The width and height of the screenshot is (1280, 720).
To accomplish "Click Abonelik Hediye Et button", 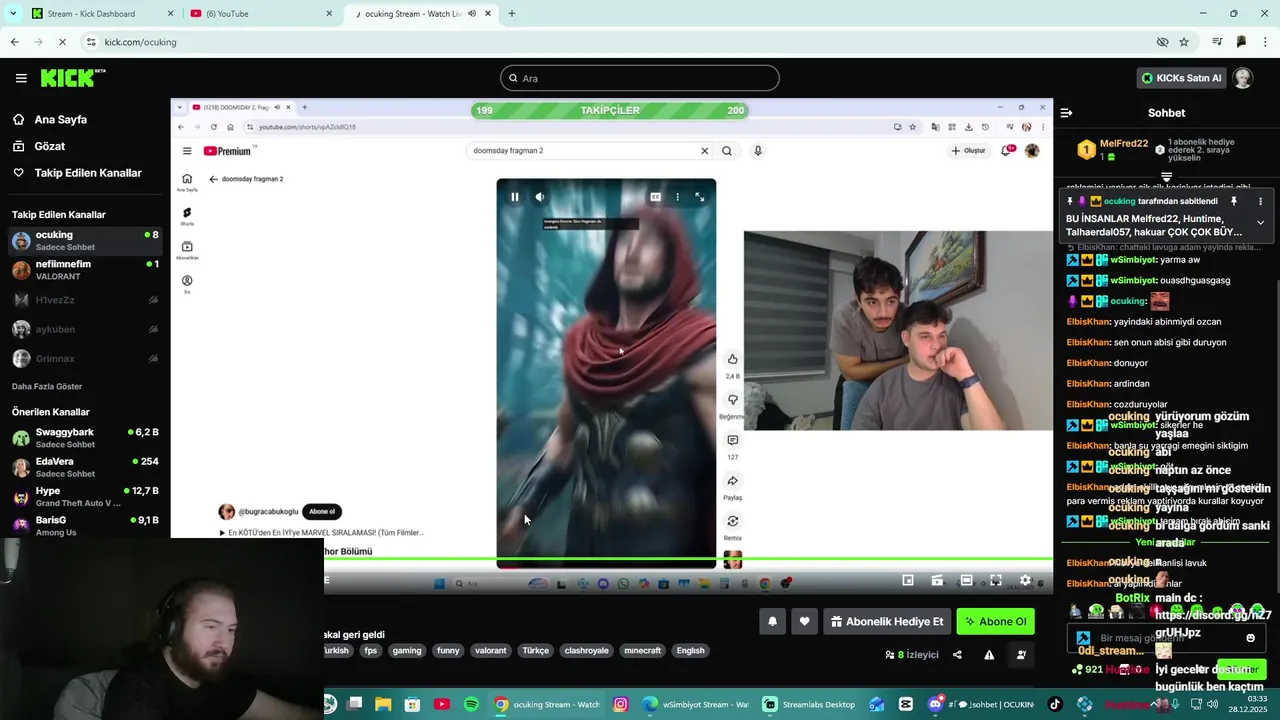I will point(887,621).
